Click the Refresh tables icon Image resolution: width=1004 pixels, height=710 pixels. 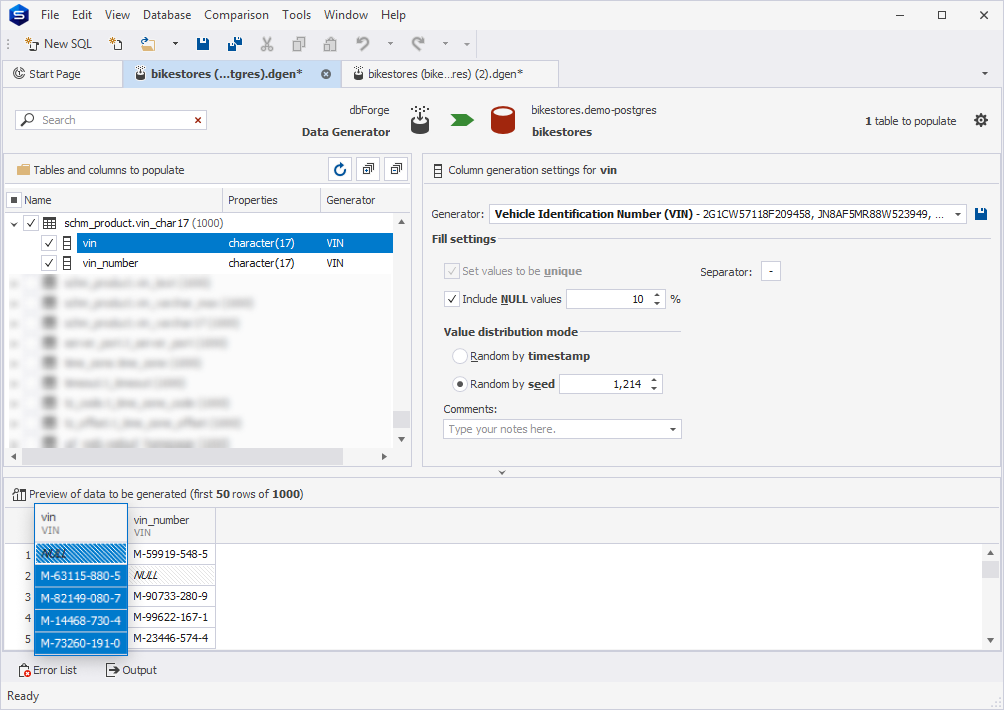pos(340,169)
